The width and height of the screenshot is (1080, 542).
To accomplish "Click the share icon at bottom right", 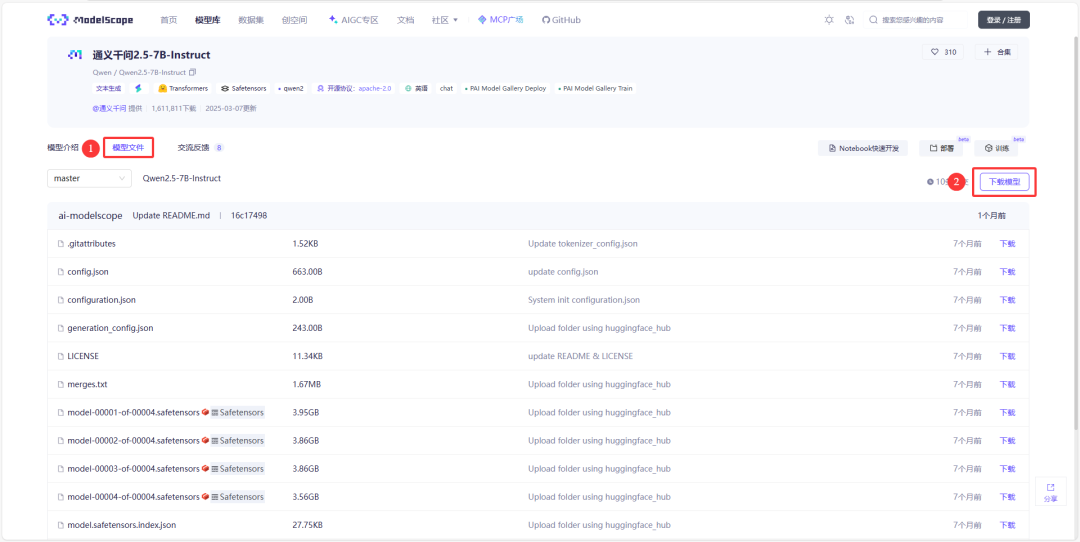I will click(1050, 492).
